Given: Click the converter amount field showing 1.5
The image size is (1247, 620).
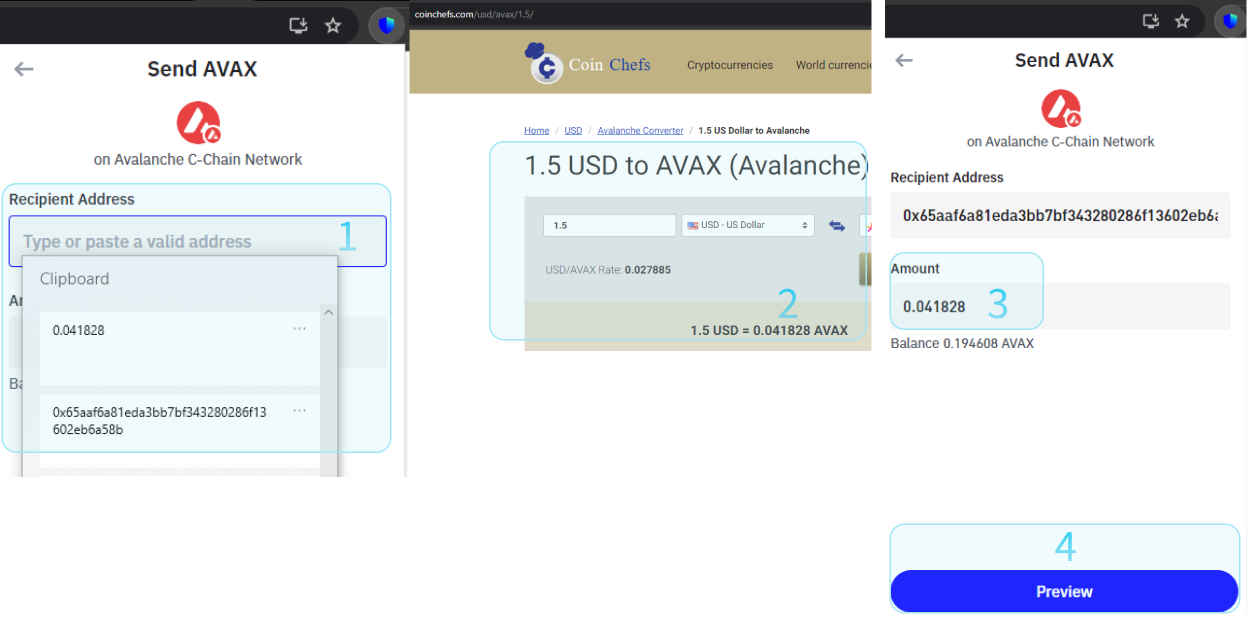Looking at the screenshot, I should [608, 226].
